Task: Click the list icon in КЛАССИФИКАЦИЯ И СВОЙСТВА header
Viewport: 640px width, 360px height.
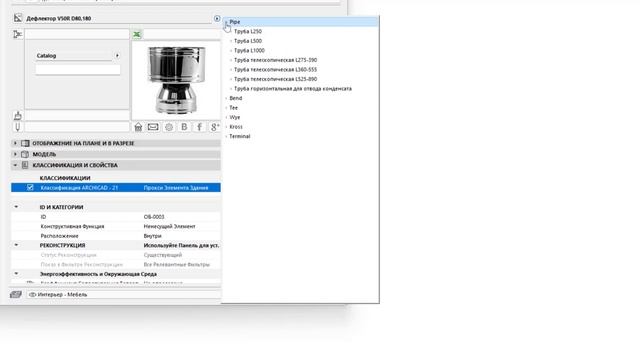Action: 25,165
